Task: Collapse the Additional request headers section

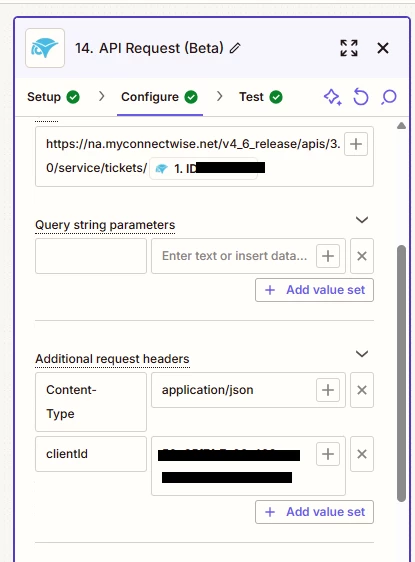Action: click(362, 354)
